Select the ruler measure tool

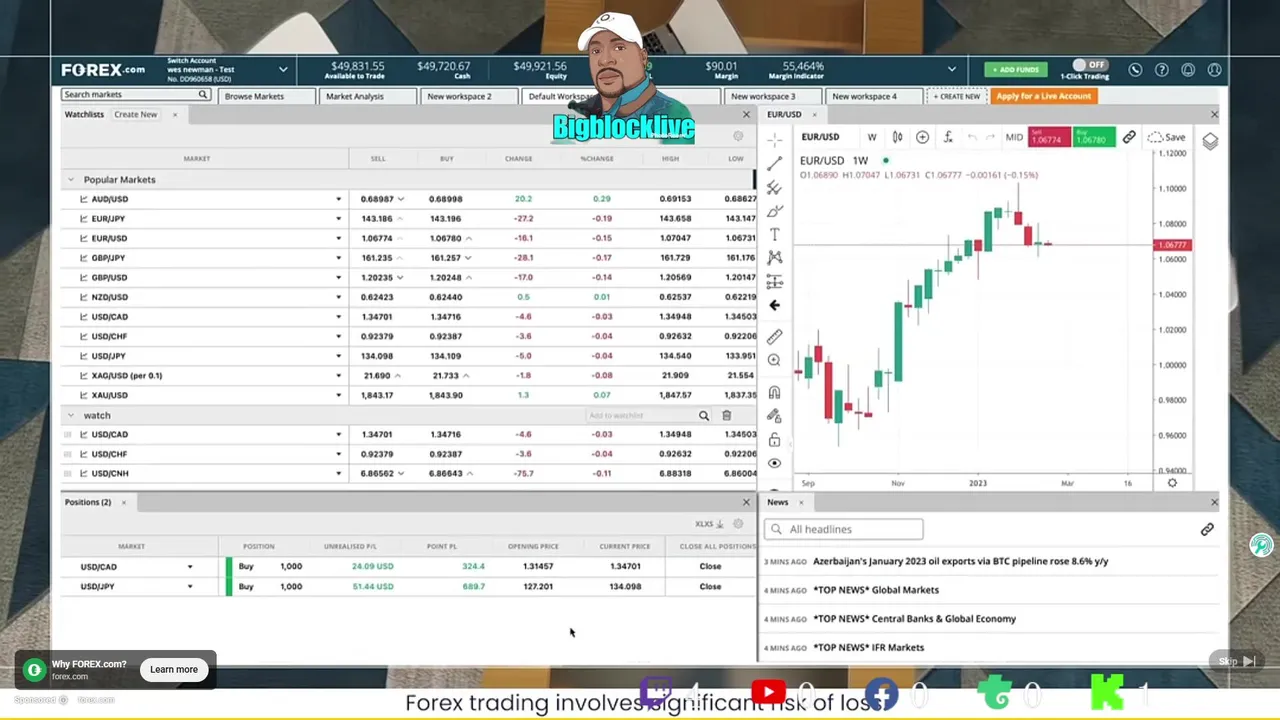[775, 337]
